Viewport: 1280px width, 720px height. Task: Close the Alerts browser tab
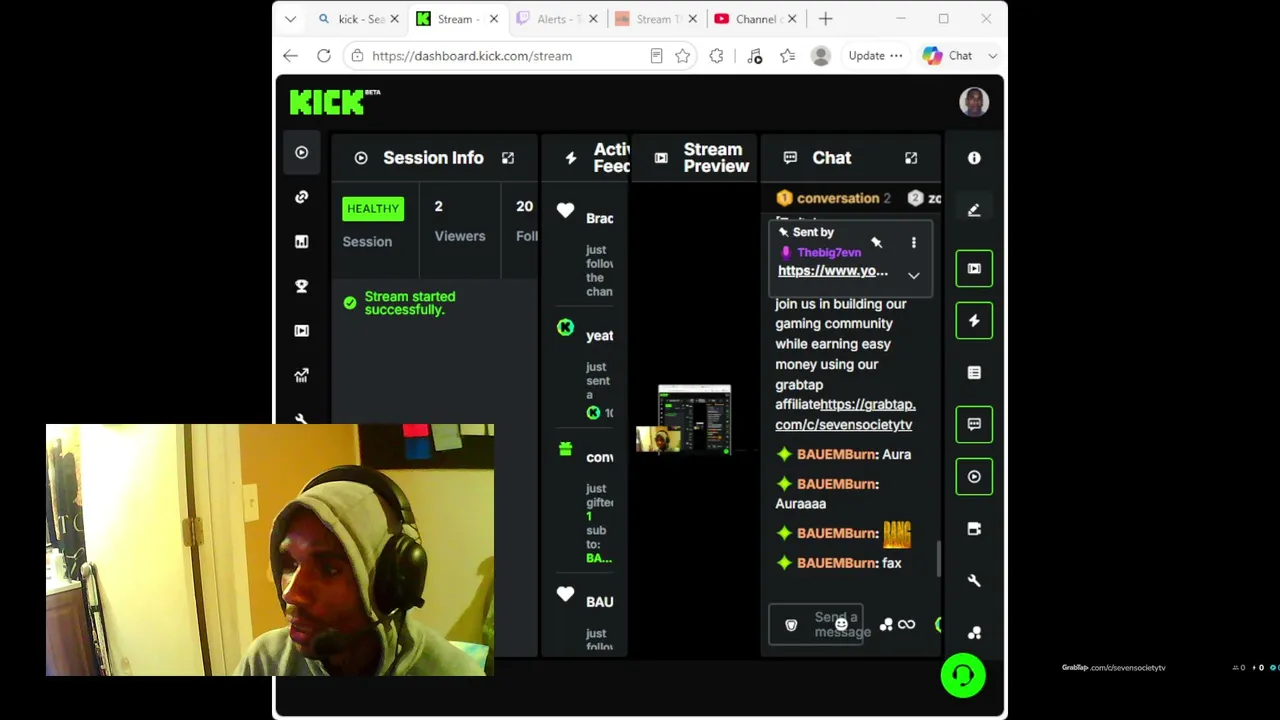click(594, 19)
